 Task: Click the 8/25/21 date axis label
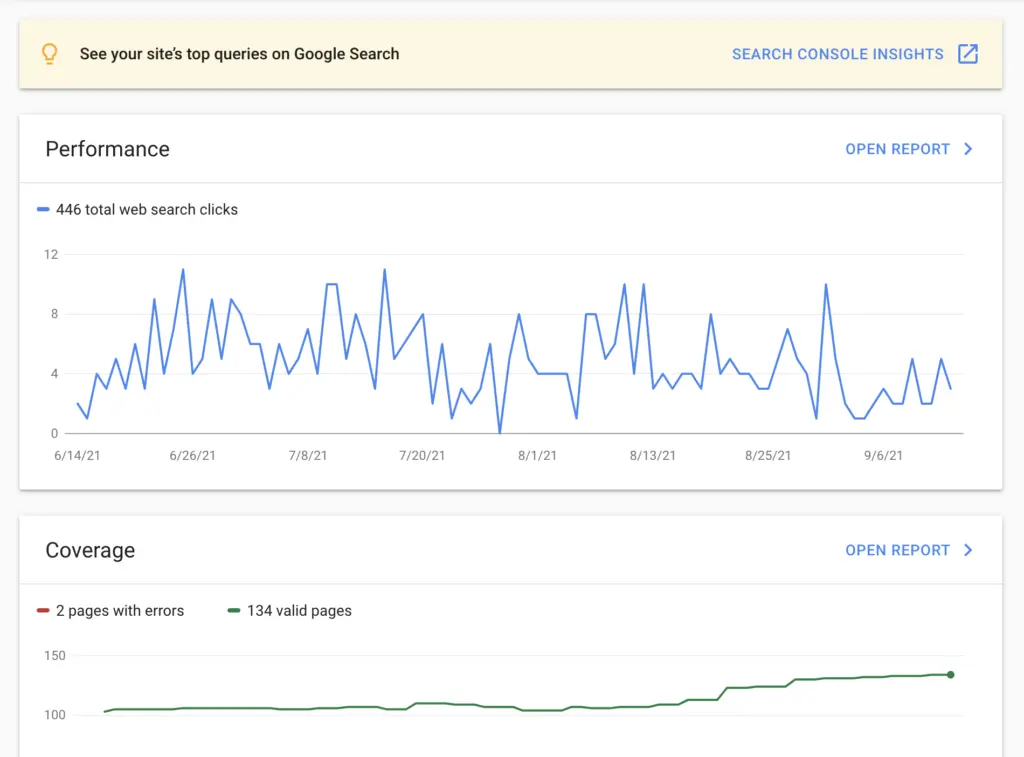point(768,456)
